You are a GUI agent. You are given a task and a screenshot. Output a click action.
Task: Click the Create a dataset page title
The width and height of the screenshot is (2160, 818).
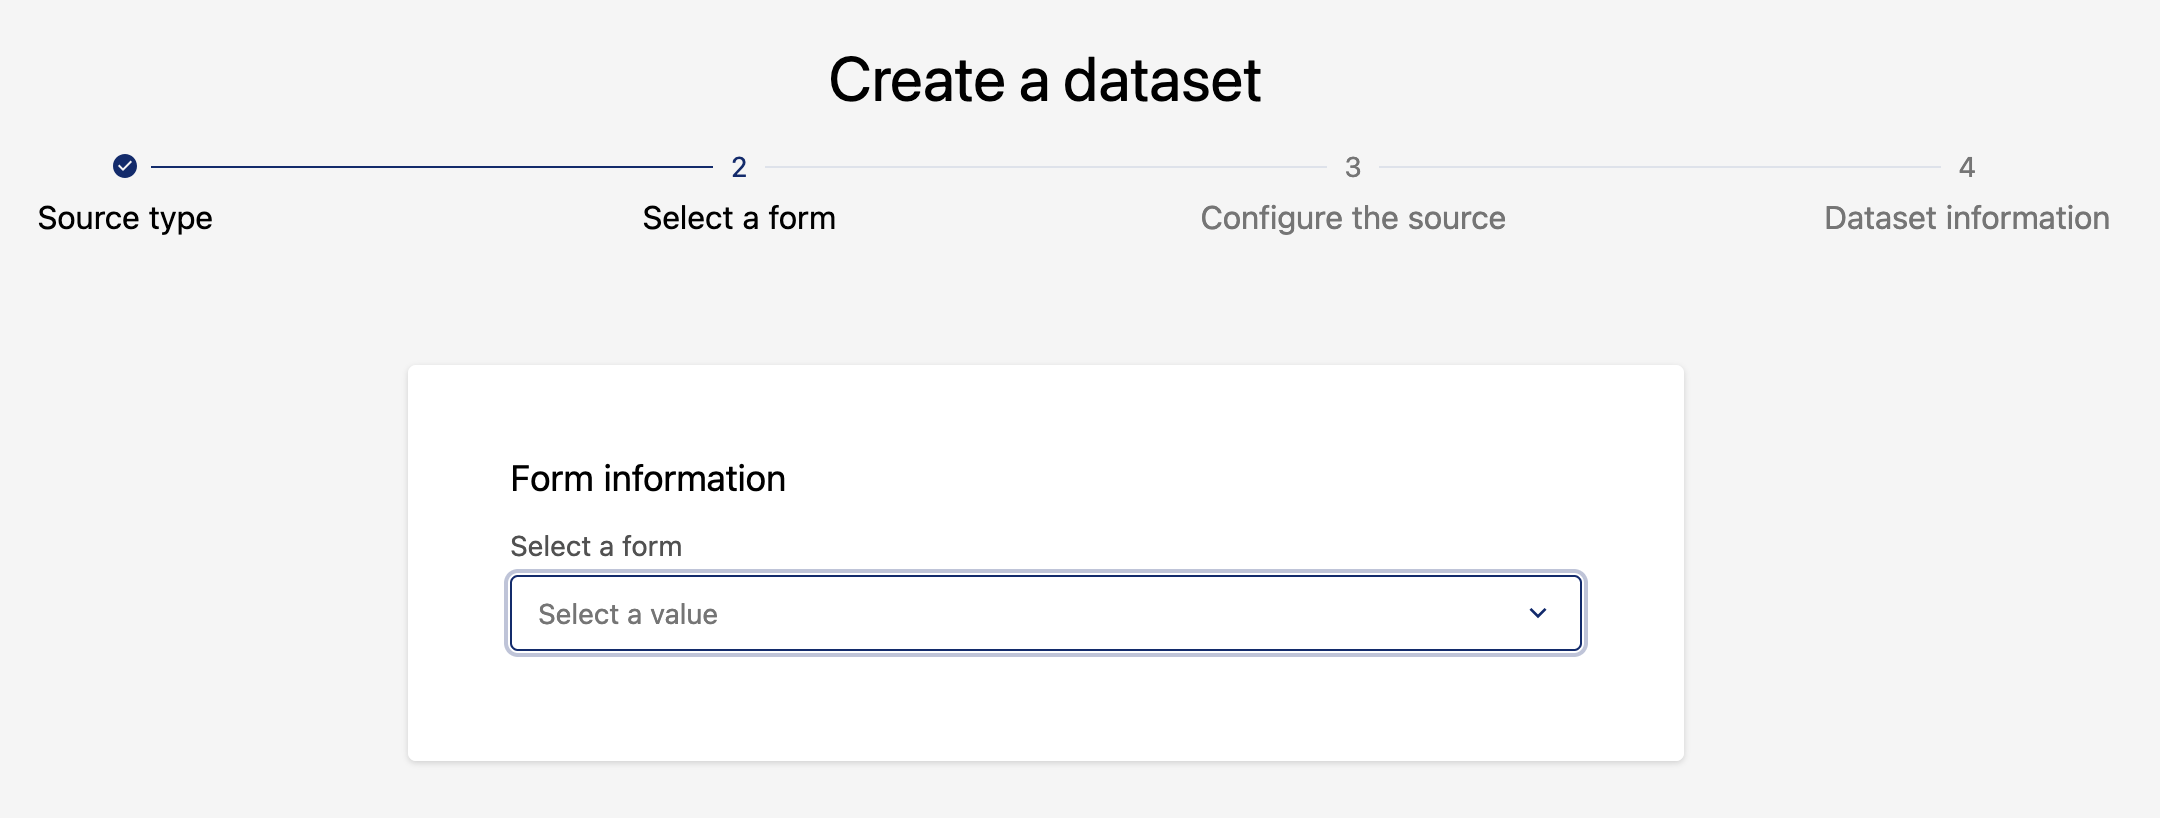pos(1045,80)
